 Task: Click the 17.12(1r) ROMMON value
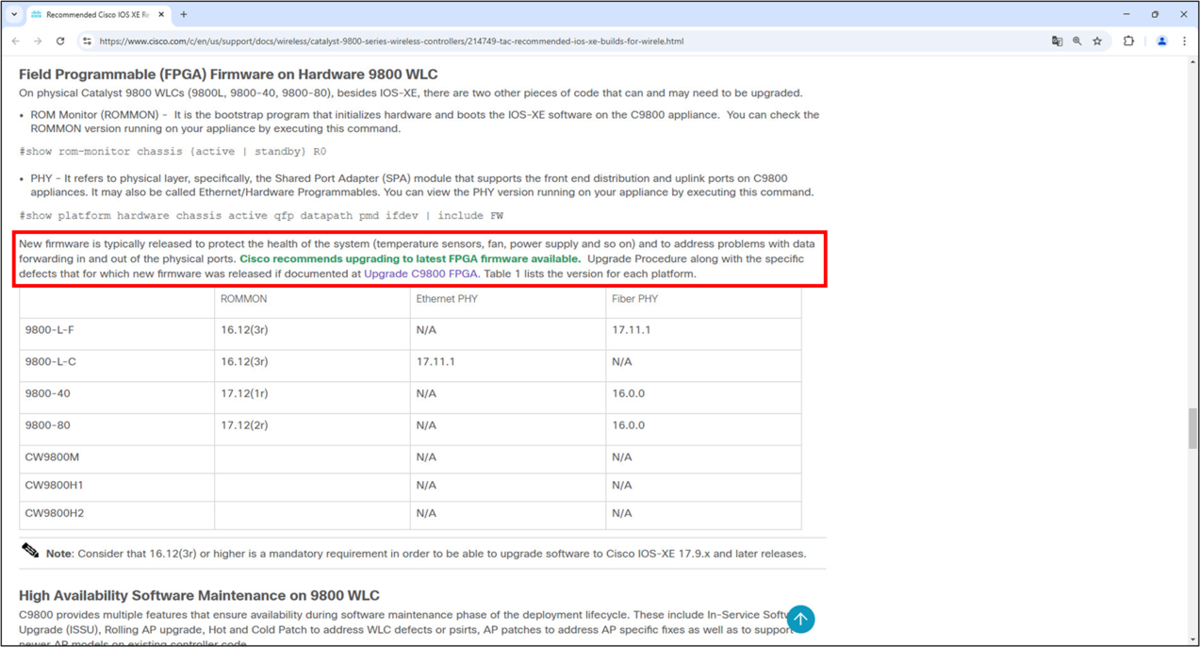tap(244, 393)
